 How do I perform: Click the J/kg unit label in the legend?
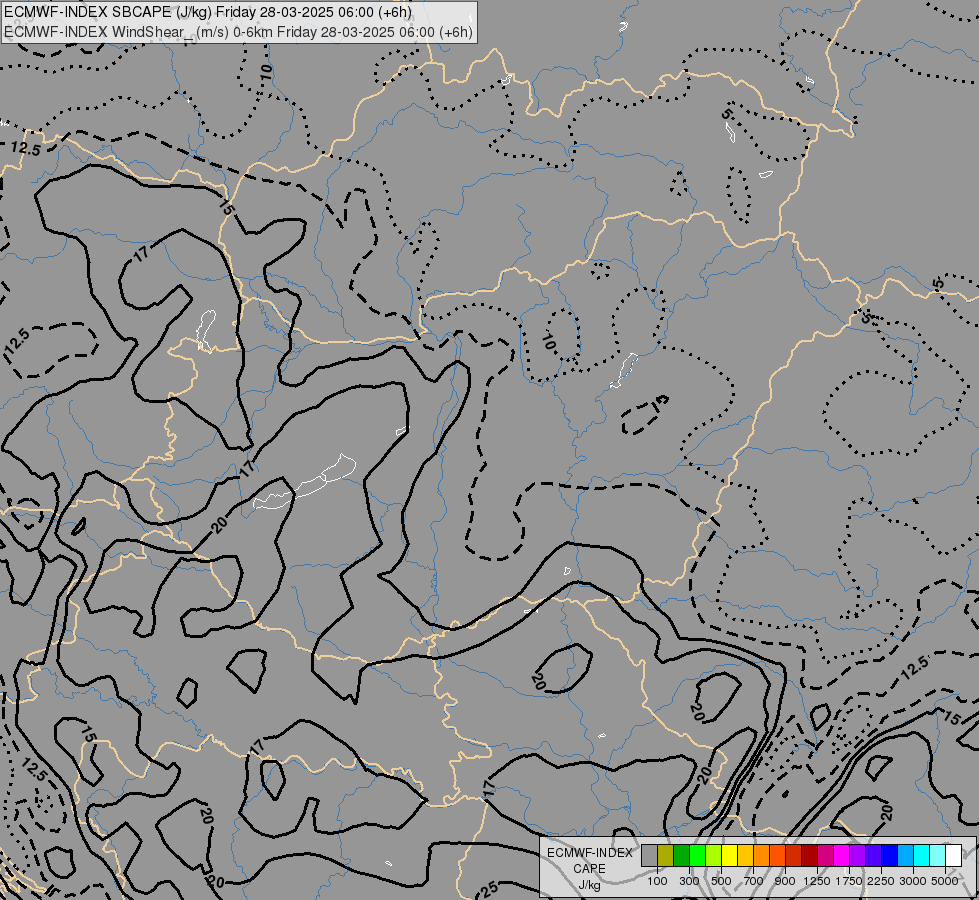tap(589, 886)
